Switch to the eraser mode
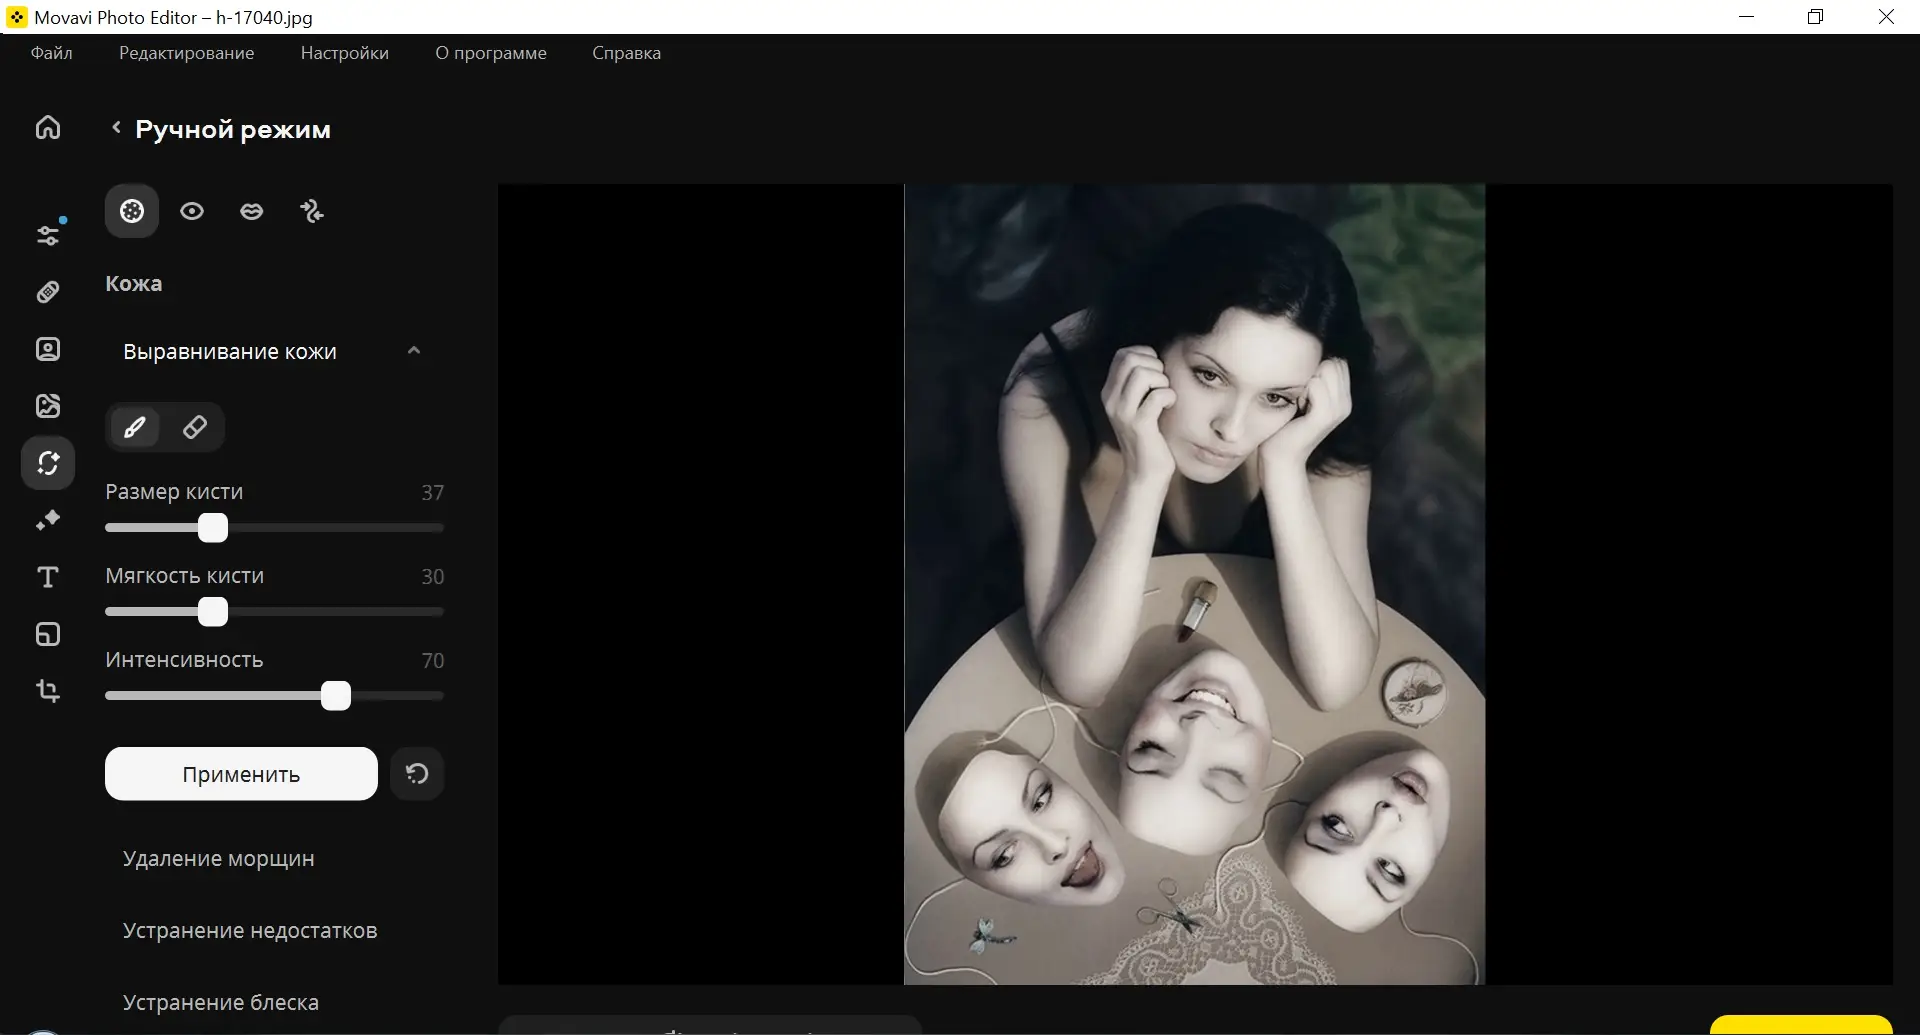Screen dimensions: 1920x1035 (x=195, y=428)
